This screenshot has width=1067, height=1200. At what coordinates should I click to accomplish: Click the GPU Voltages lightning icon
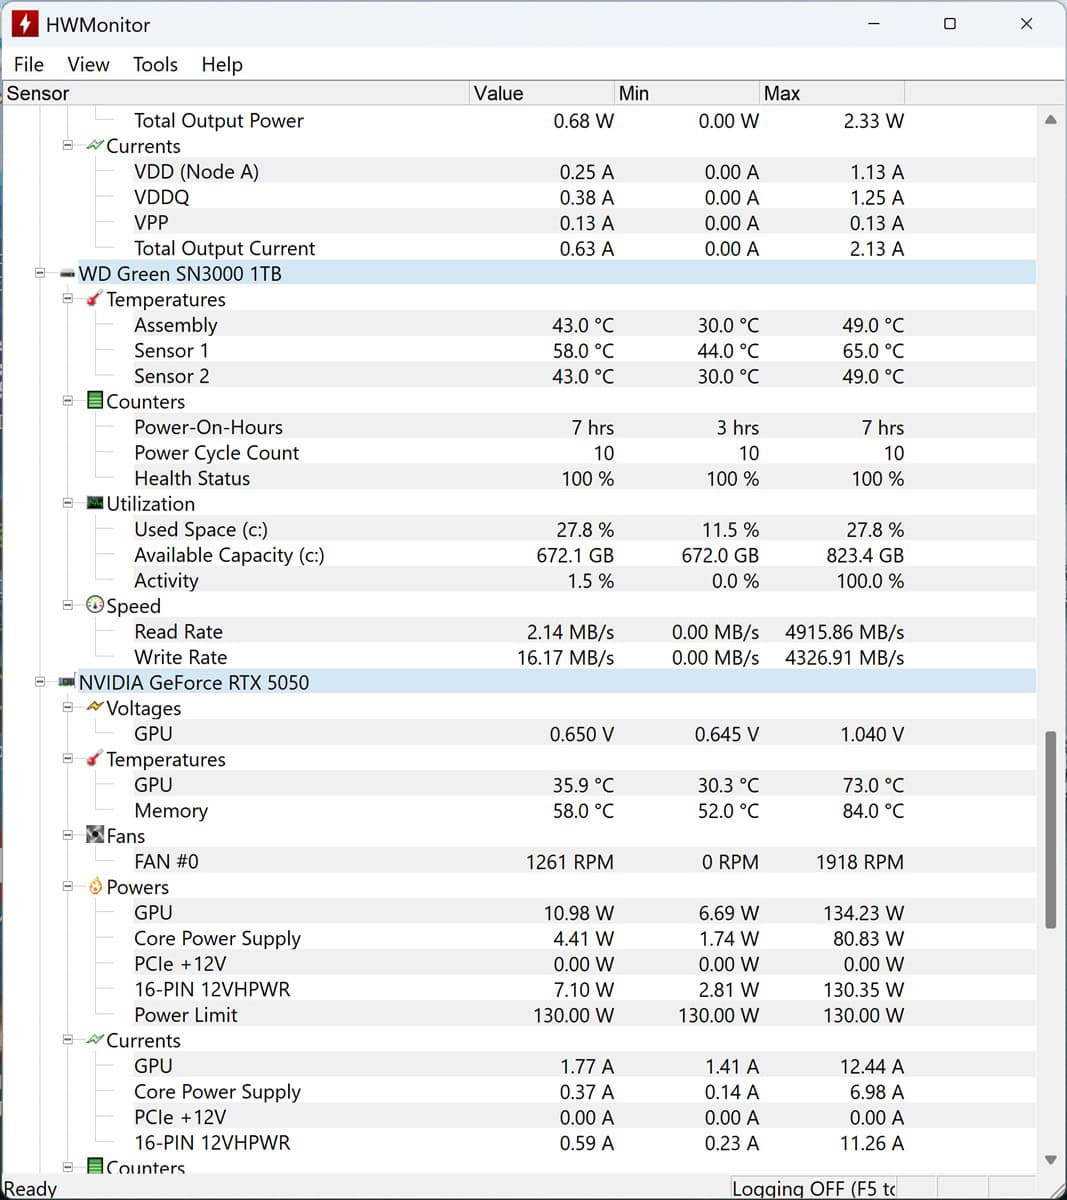point(95,707)
